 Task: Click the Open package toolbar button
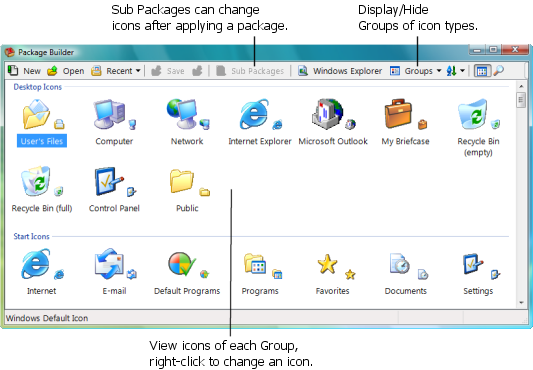[x=66, y=71]
